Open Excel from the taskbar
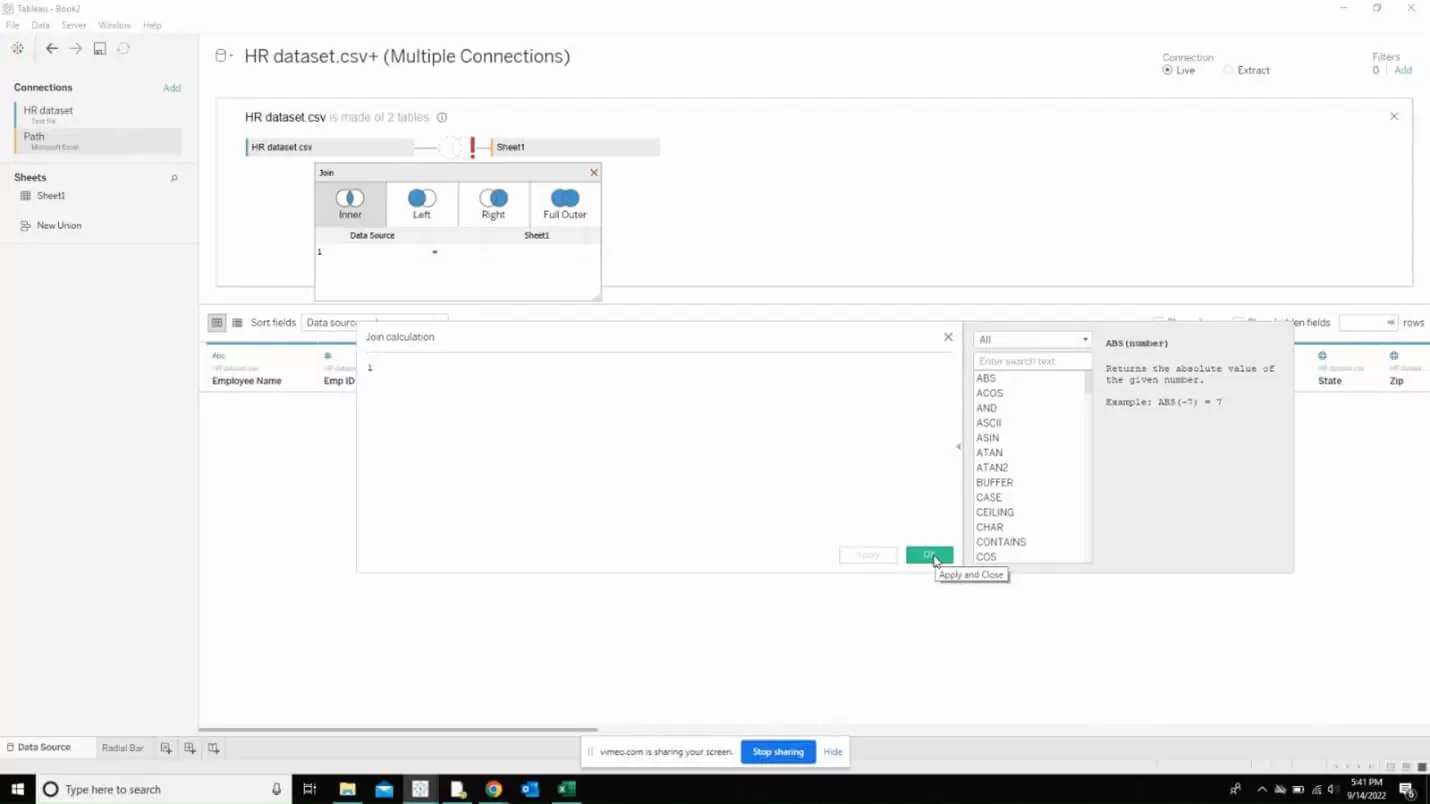This screenshot has width=1430, height=804. [x=566, y=789]
